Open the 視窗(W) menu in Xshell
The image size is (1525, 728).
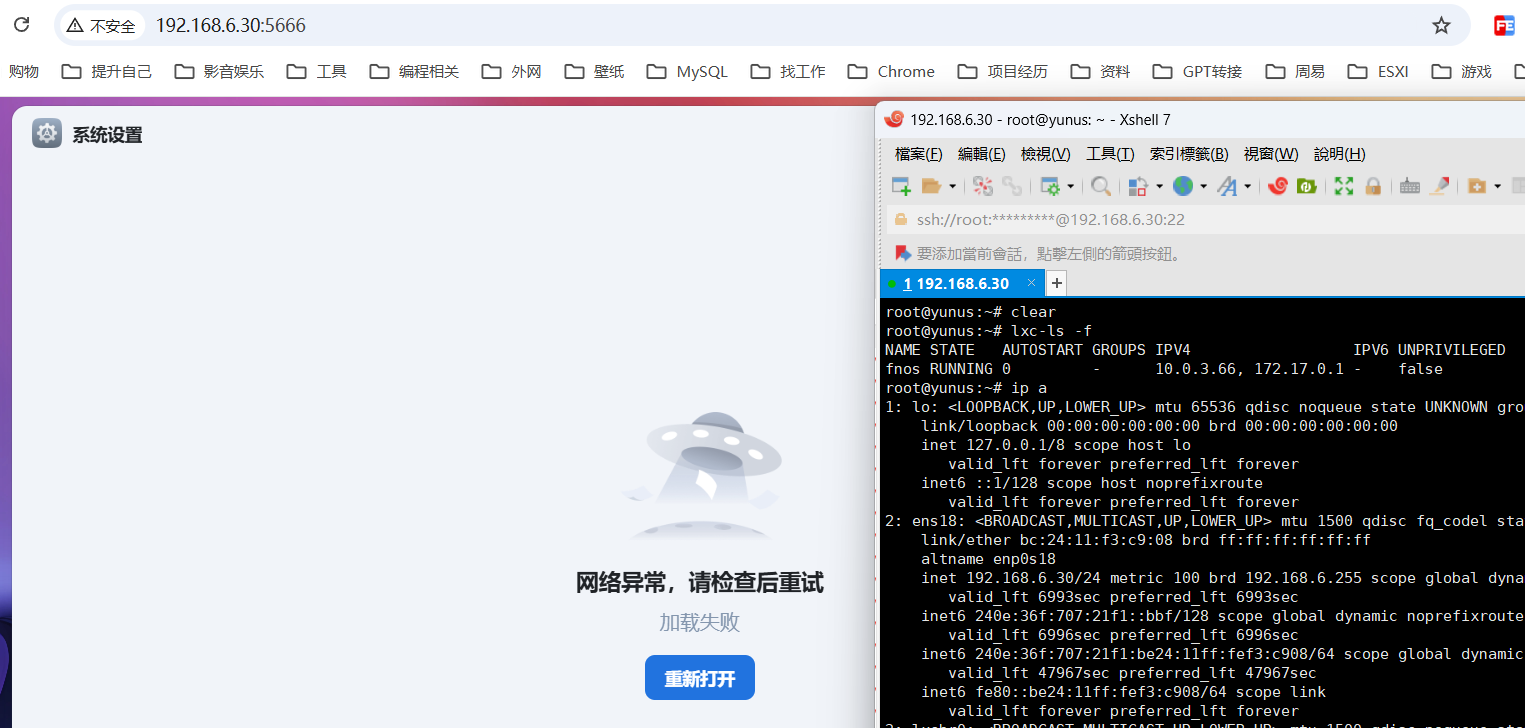point(1271,154)
